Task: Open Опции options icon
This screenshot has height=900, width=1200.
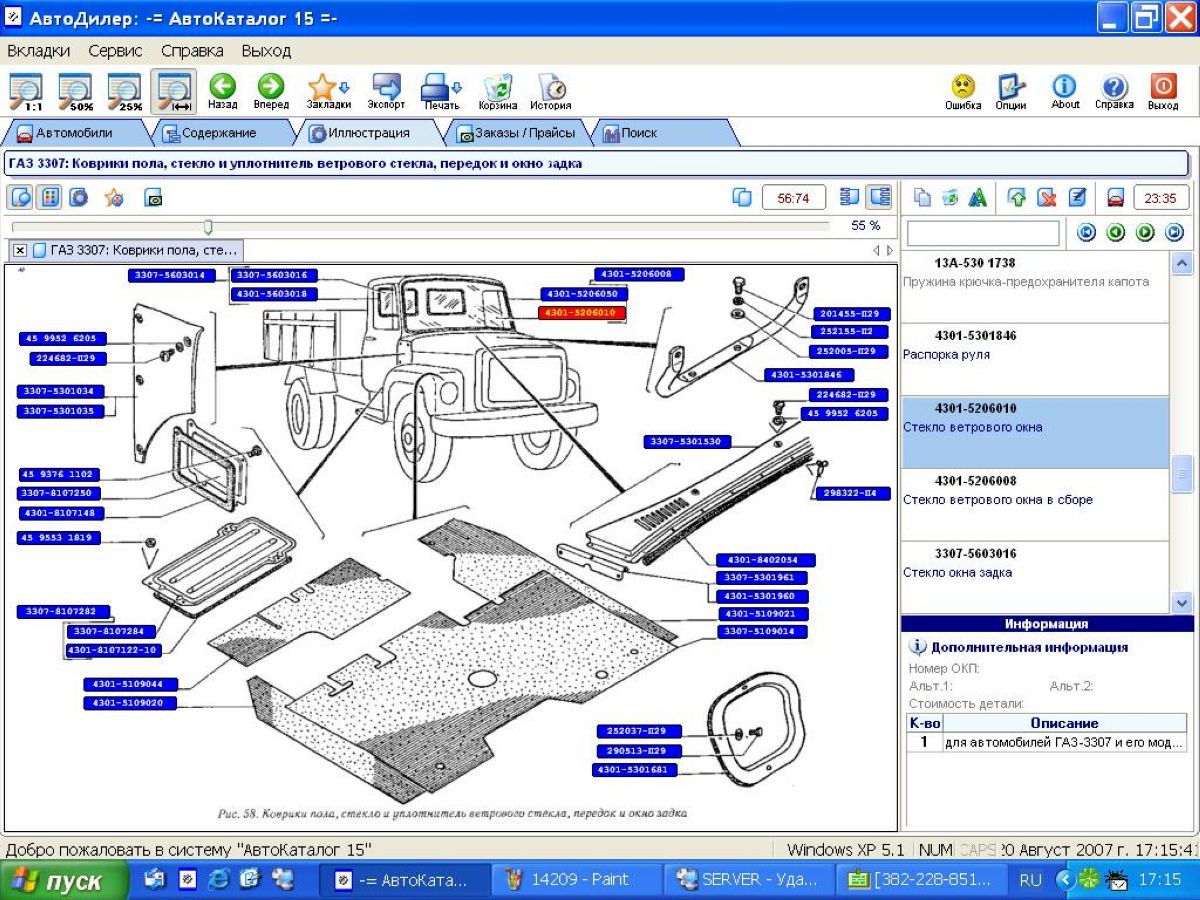Action: pyautogui.click(x=1011, y=90)
